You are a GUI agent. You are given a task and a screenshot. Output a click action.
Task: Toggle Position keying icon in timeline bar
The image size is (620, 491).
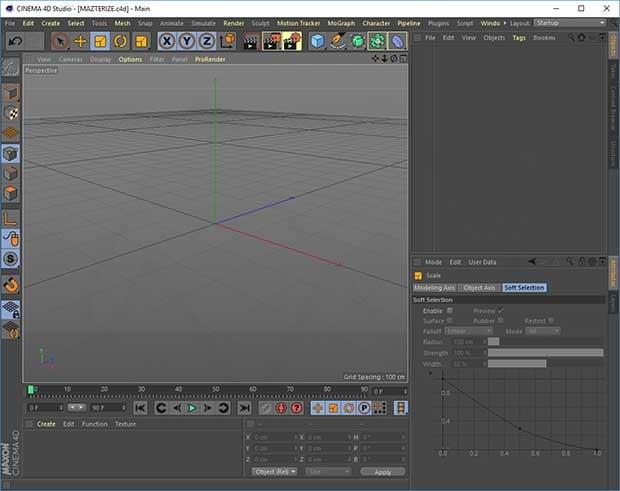tap(318, 408)
